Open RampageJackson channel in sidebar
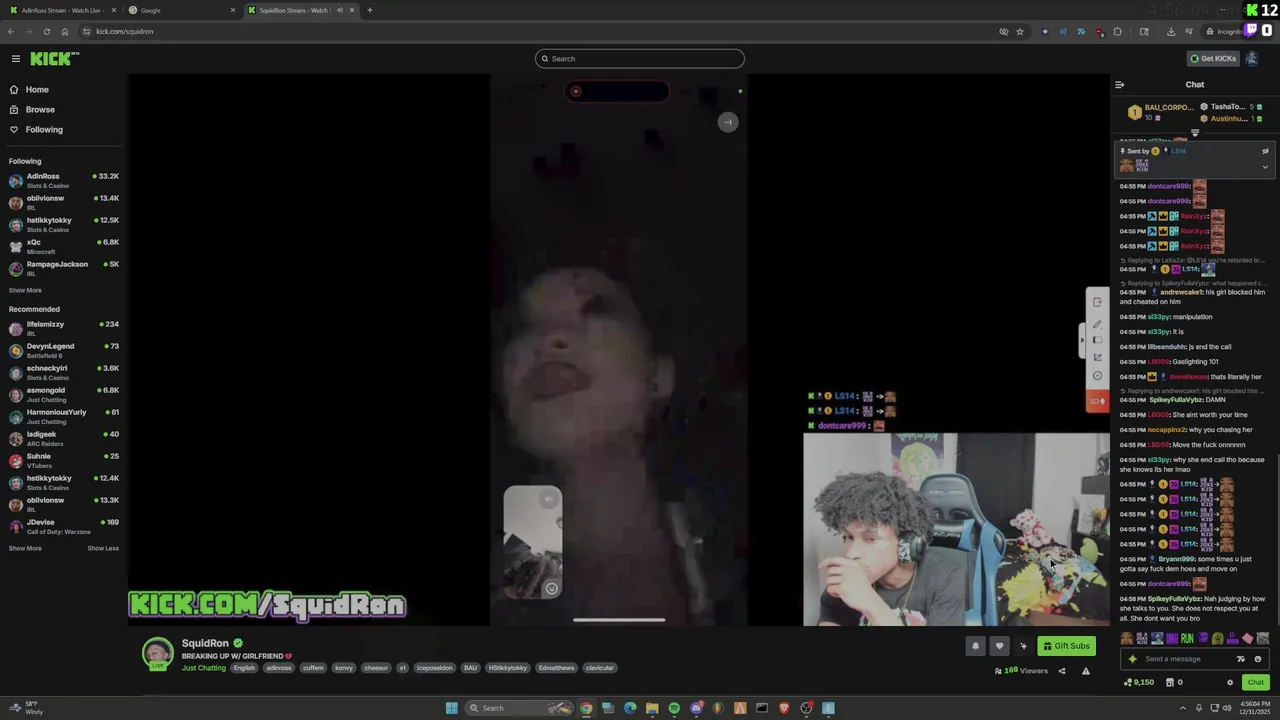Viewport: 1280px width, 720px height. tap(63, 268)
